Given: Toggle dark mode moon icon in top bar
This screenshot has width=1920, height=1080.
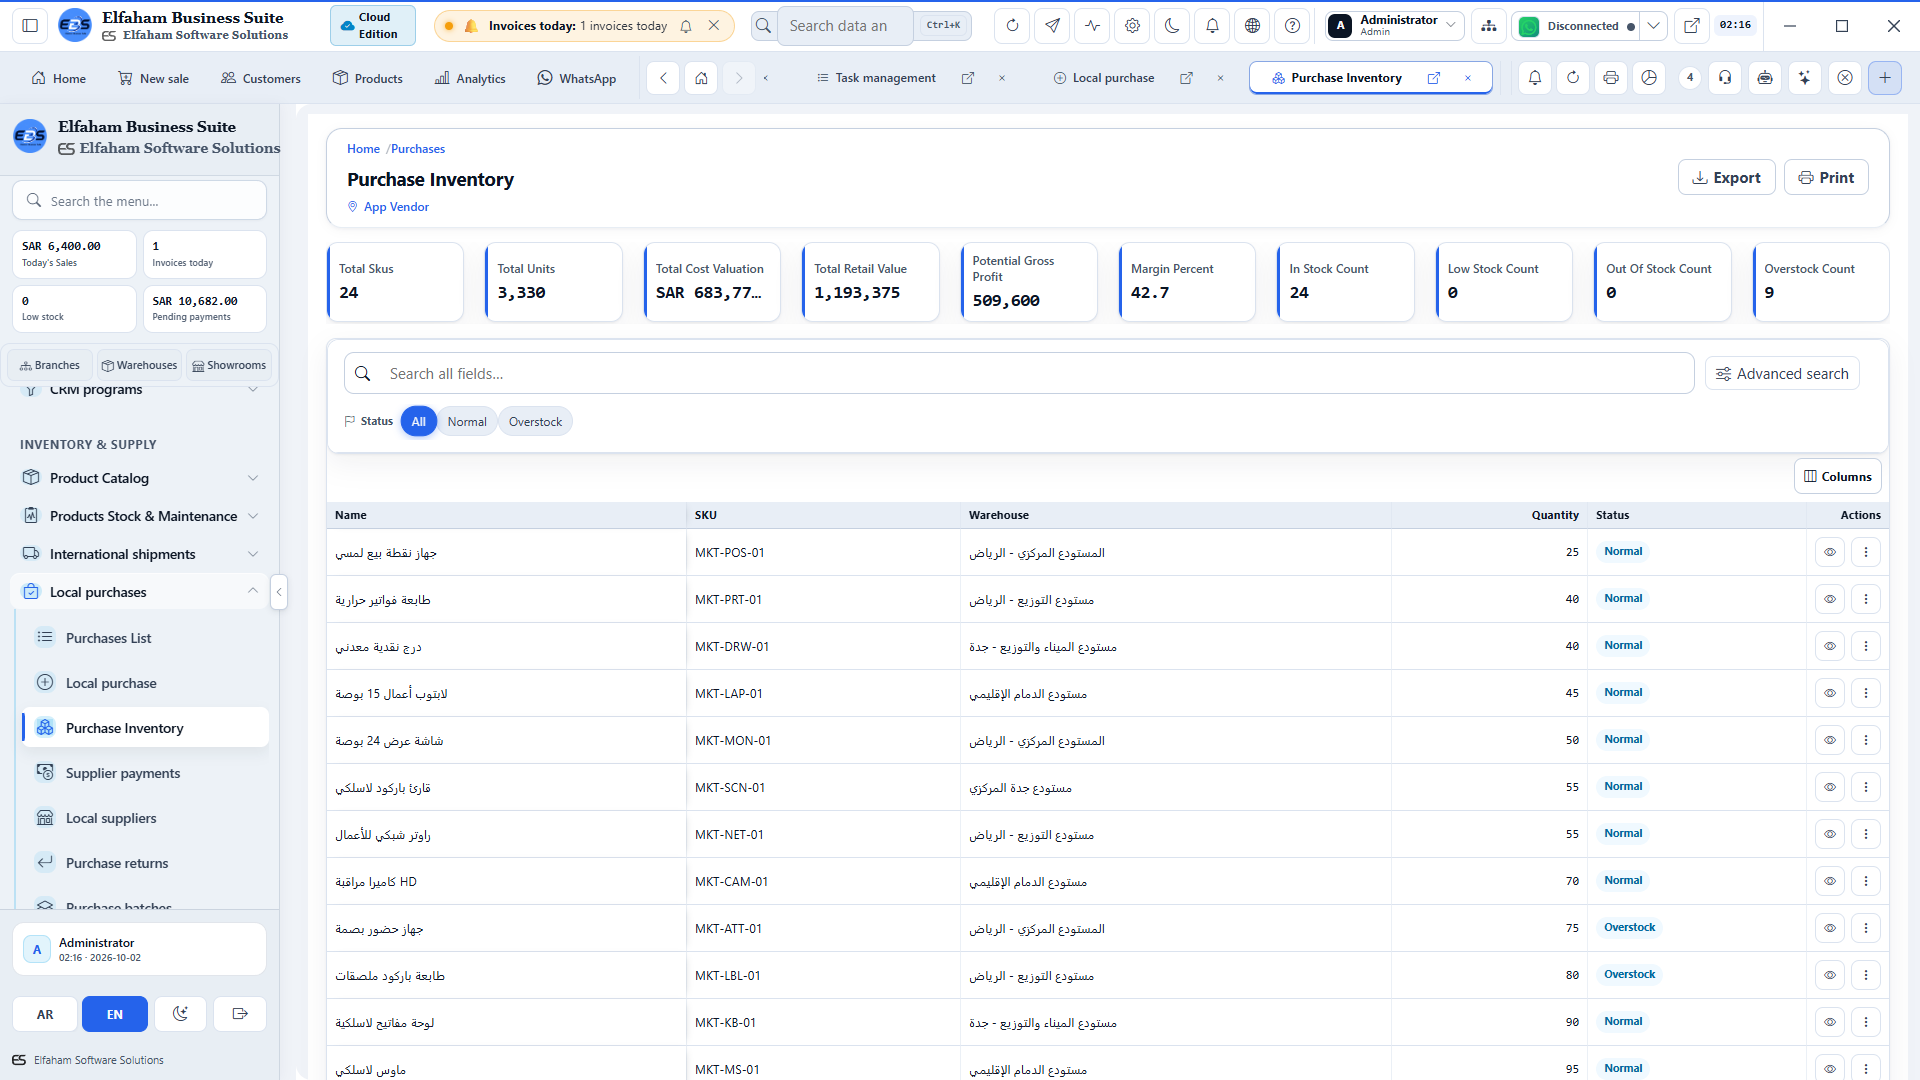Looking at the screenshot, I should 1172,26.
